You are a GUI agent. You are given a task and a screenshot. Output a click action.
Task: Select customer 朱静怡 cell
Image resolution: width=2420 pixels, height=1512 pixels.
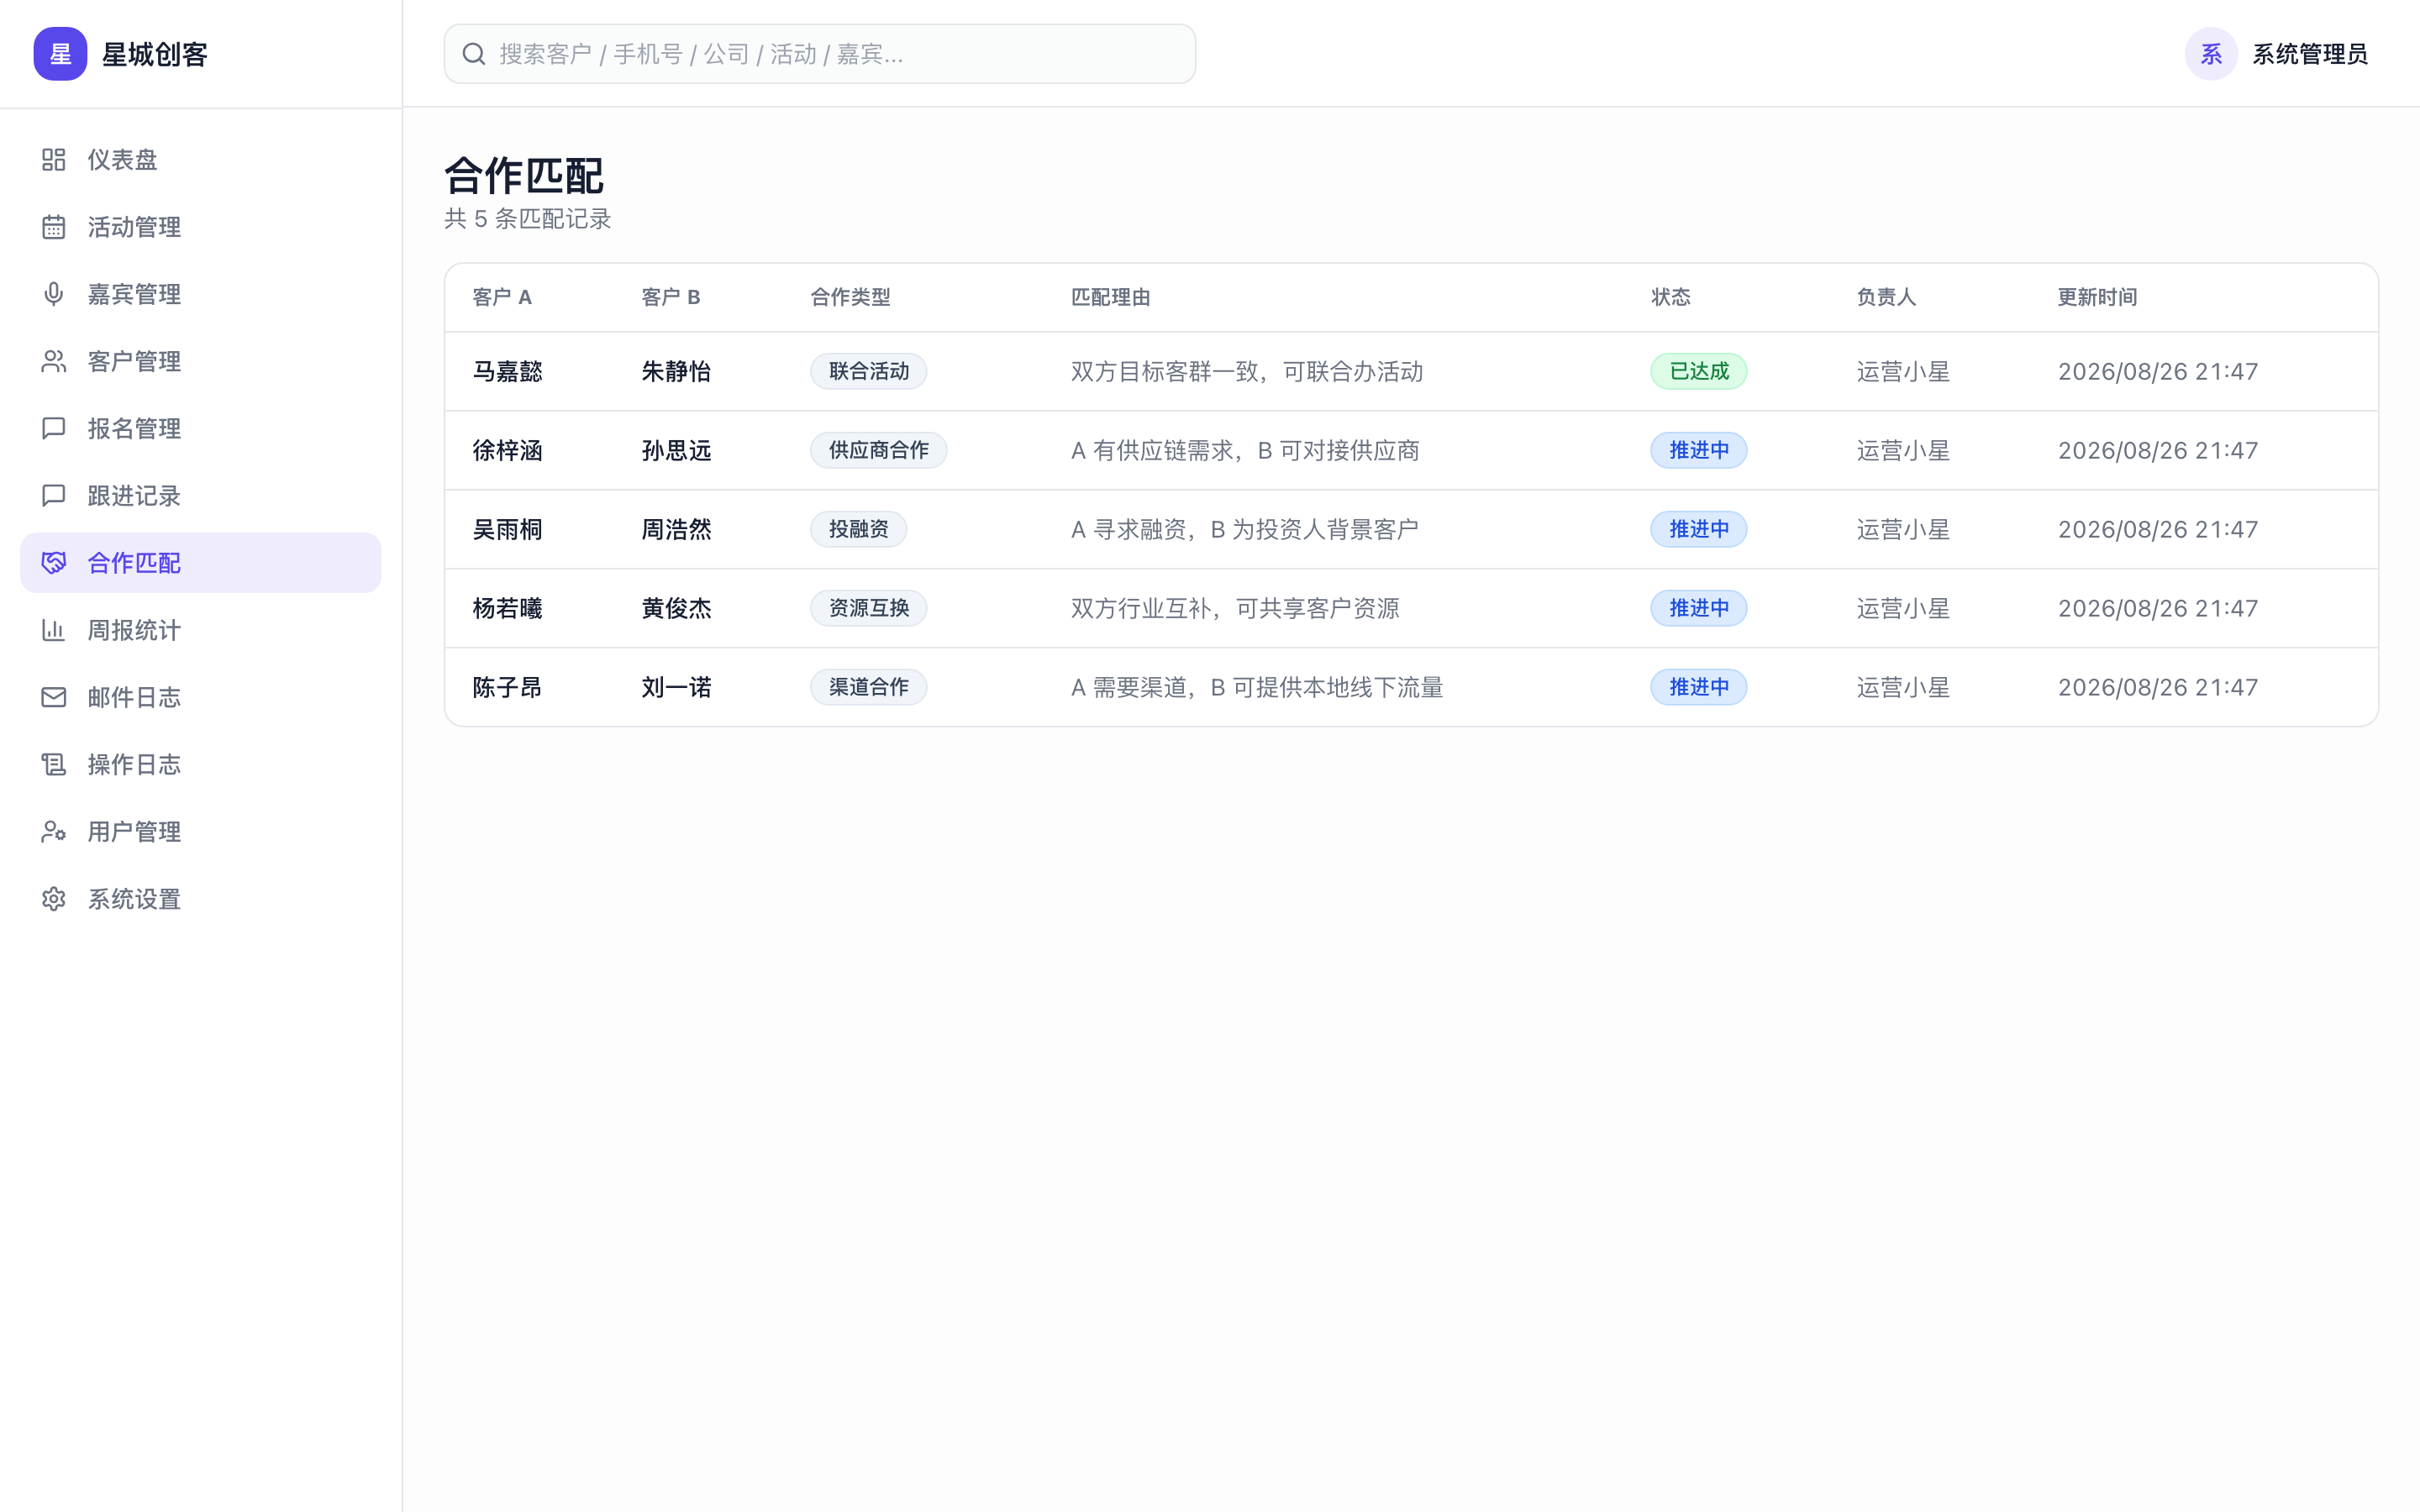coord(676,371)
